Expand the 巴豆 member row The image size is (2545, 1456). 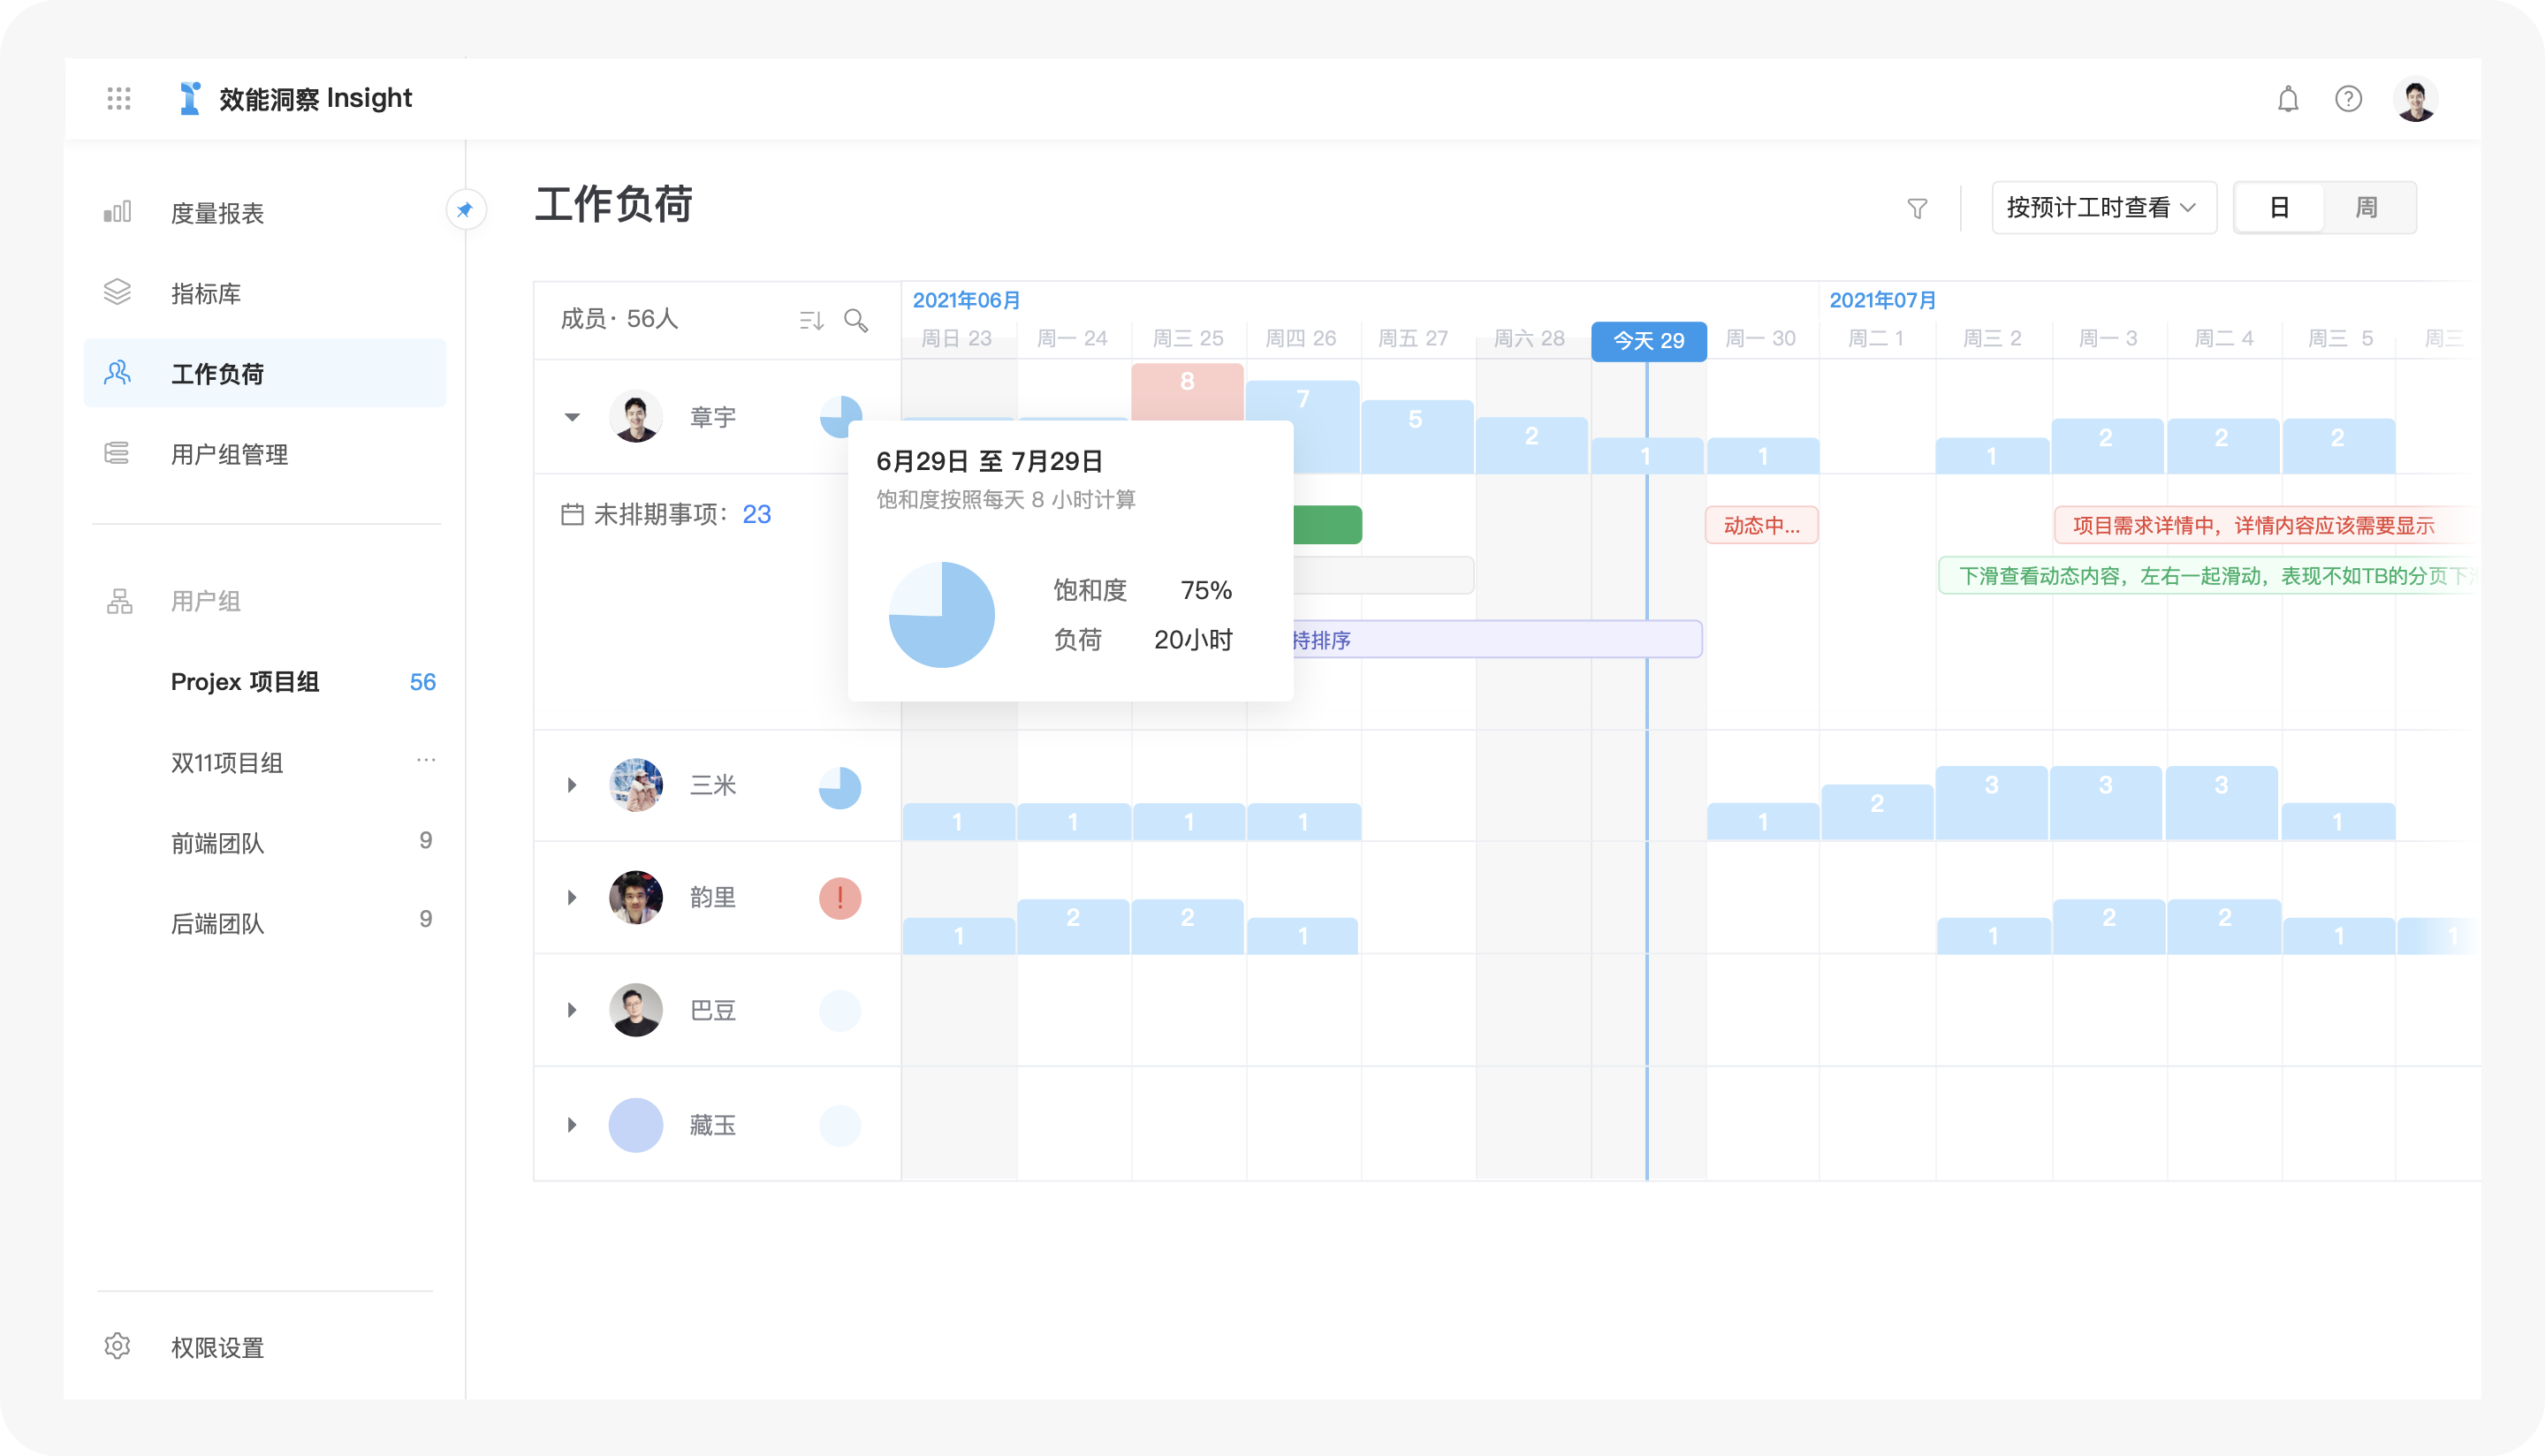572,1010
